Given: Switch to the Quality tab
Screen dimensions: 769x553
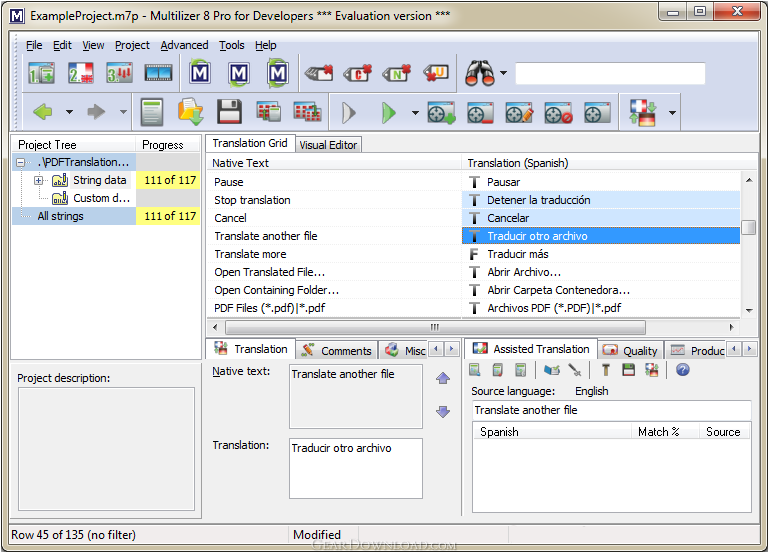Looking at the screenshot, I should [x=630, y=351].
